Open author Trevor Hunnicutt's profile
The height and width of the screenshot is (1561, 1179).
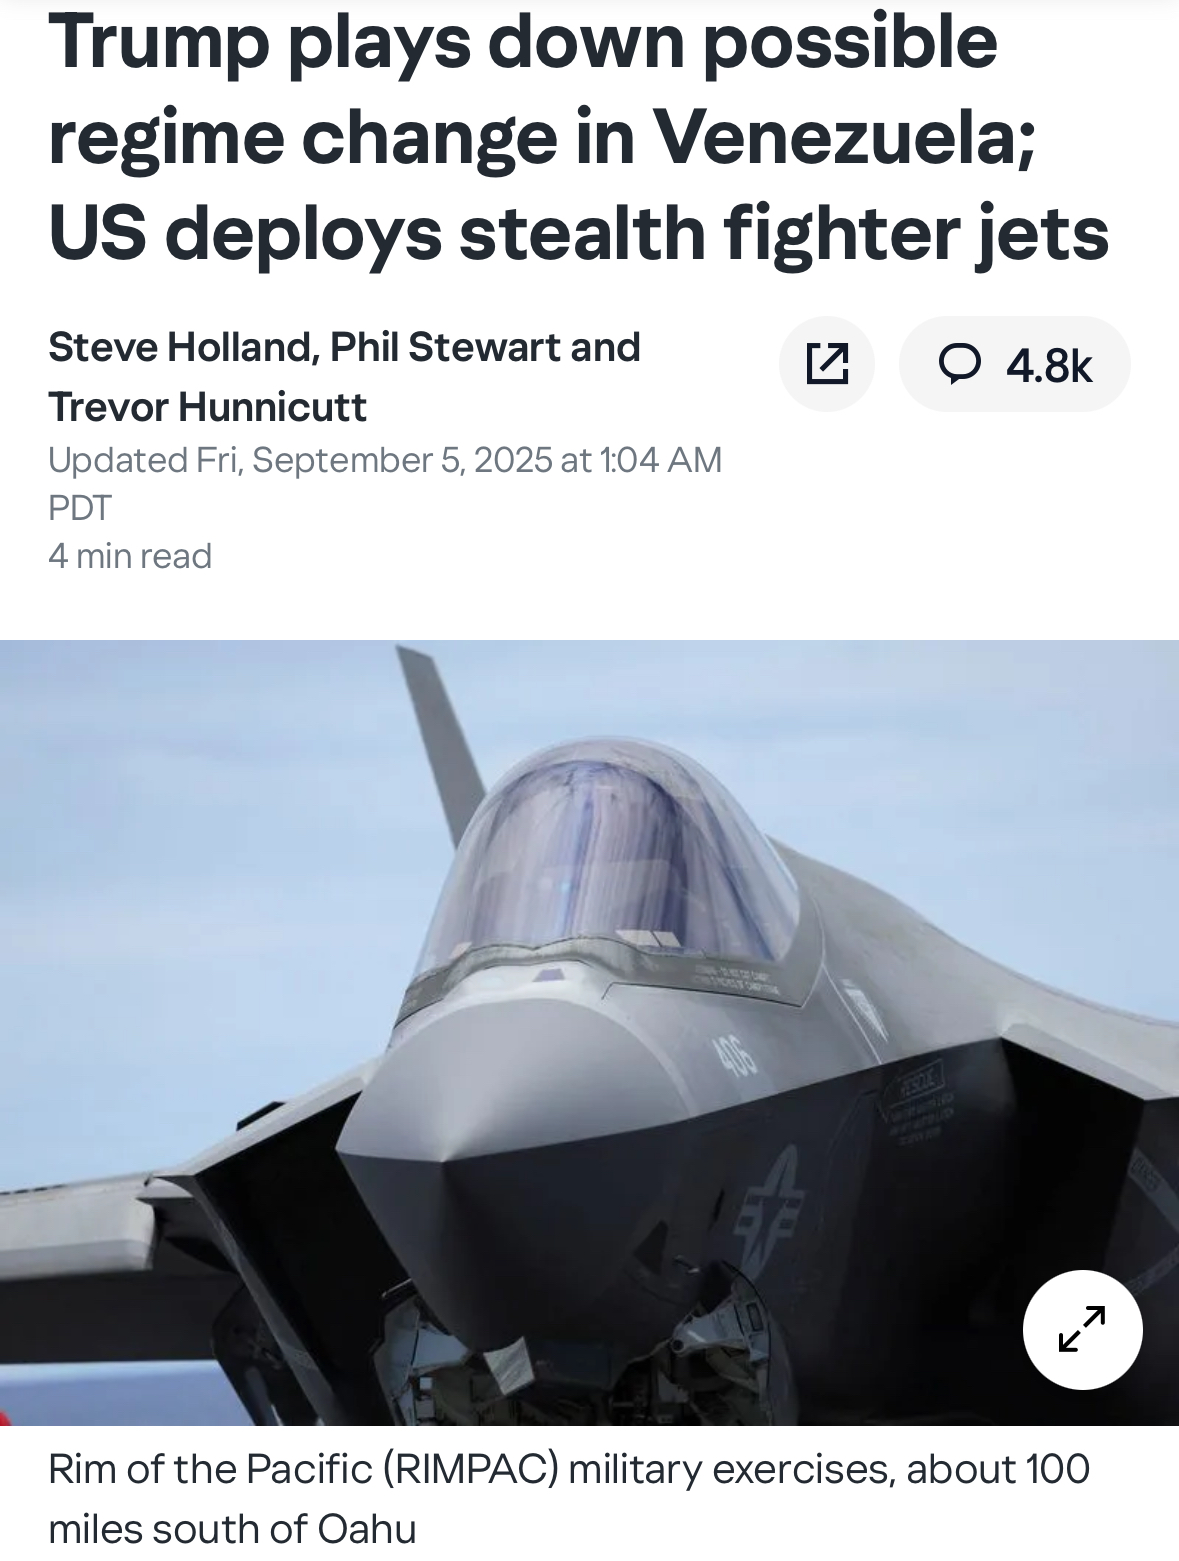[x=207, y=407]
